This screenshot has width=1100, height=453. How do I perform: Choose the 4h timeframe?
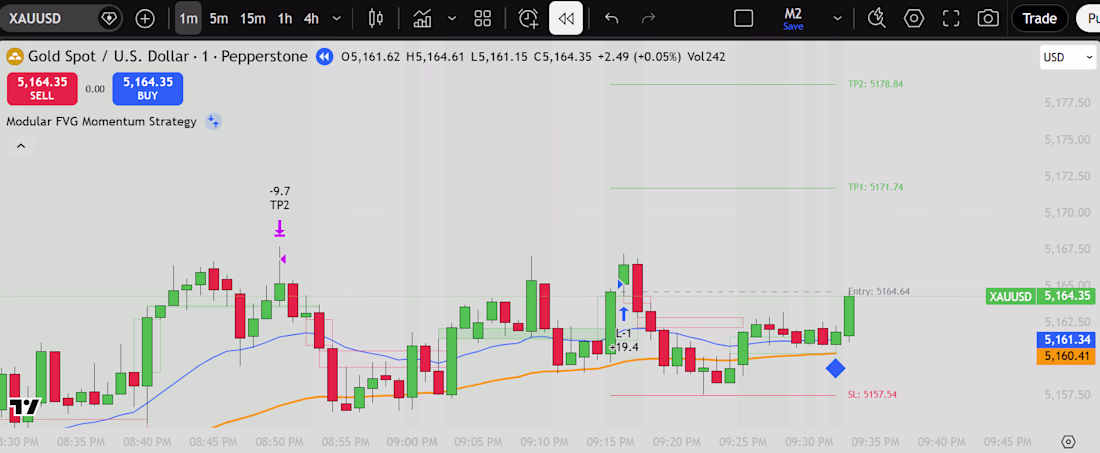click(311, 19)
